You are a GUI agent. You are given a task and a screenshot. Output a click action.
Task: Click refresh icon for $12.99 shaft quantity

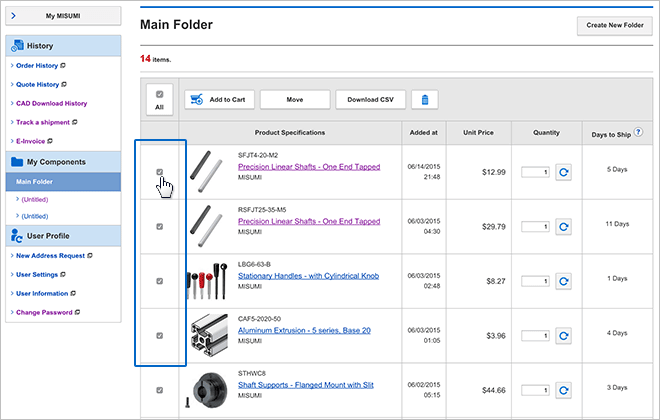point(563,172)
